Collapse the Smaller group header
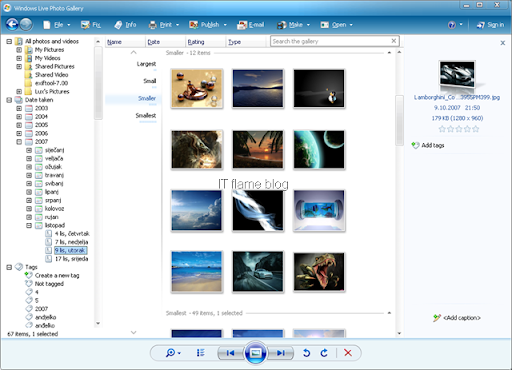 point(389,53)
